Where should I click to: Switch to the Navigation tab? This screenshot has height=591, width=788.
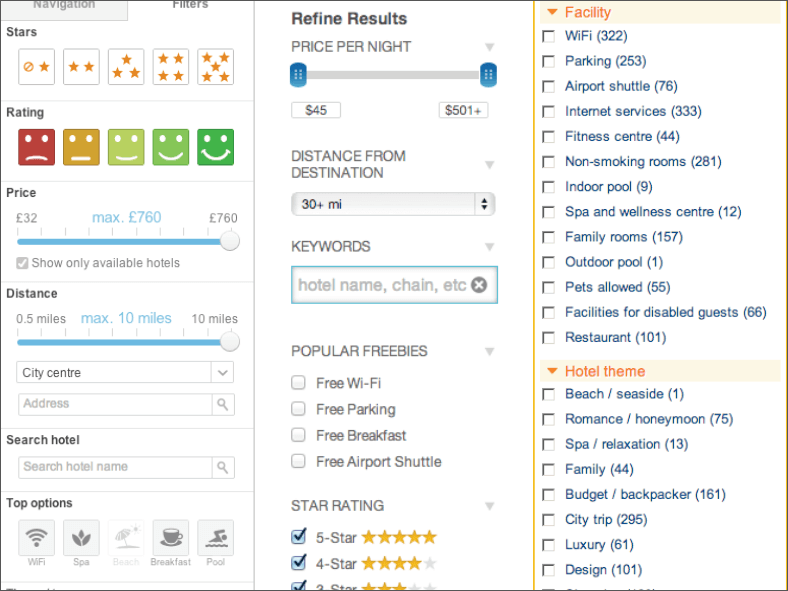[x=64, y=6]
